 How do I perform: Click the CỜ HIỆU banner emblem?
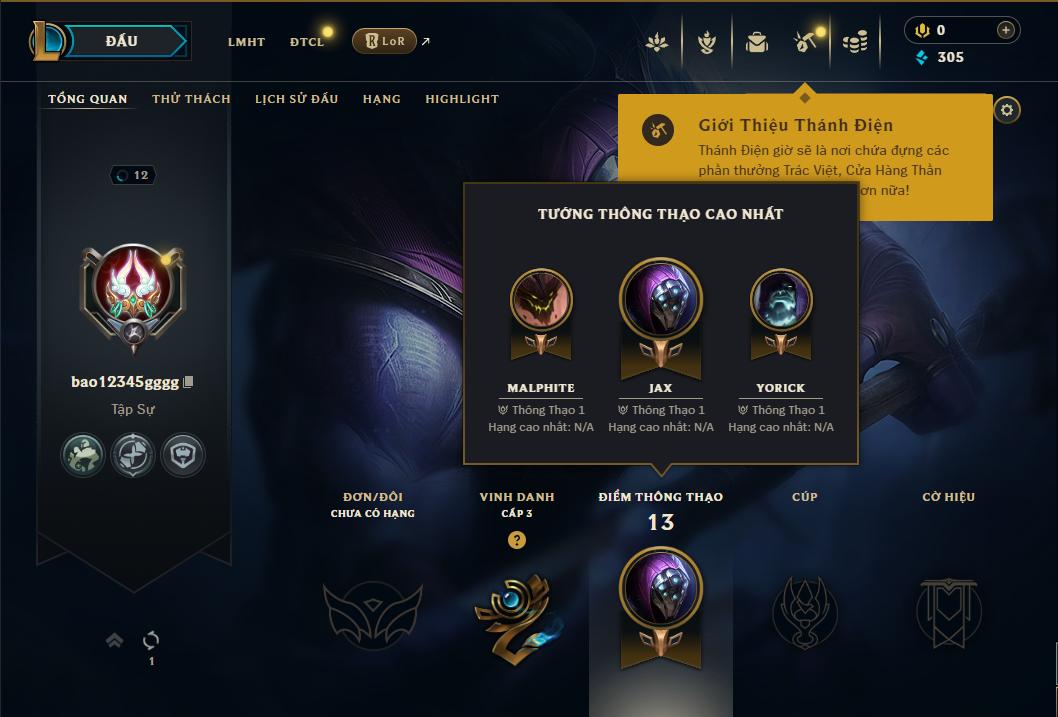click(x=948, y=612)
